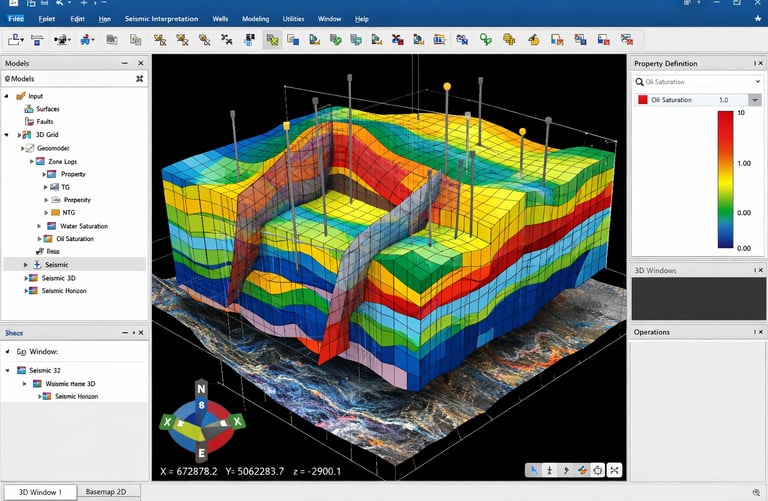Activate the color brush viewer tool
This screenshot has height=501, width=768.
pyautogui.click(x=582, y=470)
